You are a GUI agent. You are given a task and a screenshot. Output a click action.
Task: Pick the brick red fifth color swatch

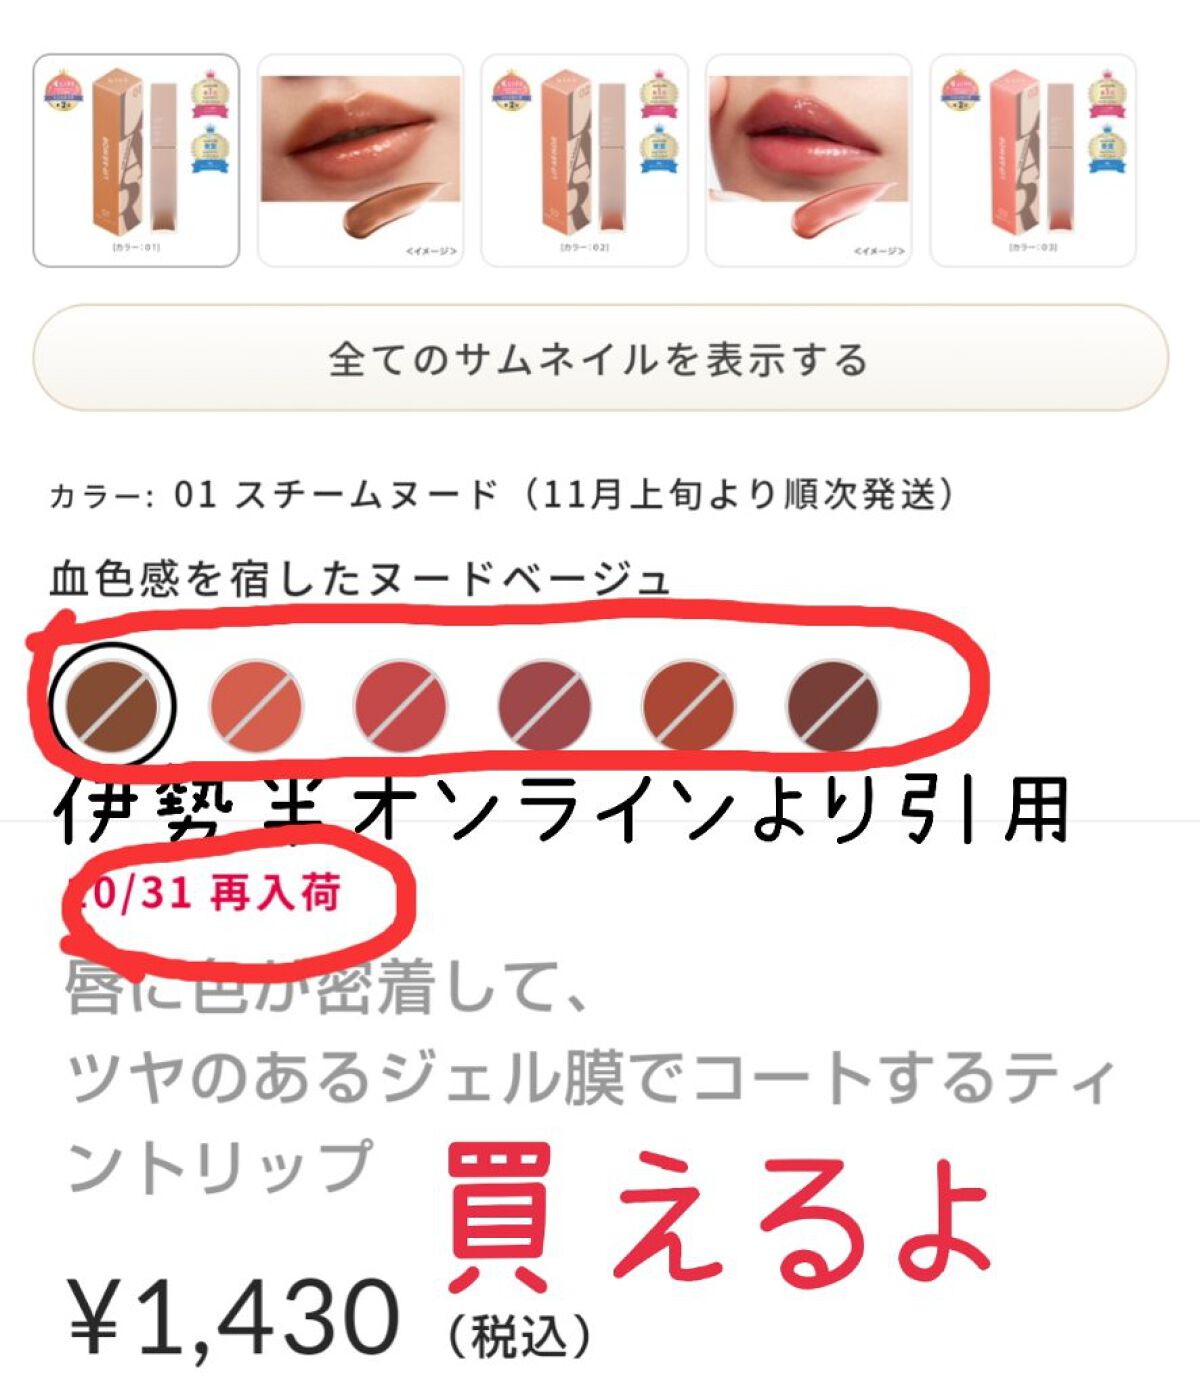pos(689,705)
